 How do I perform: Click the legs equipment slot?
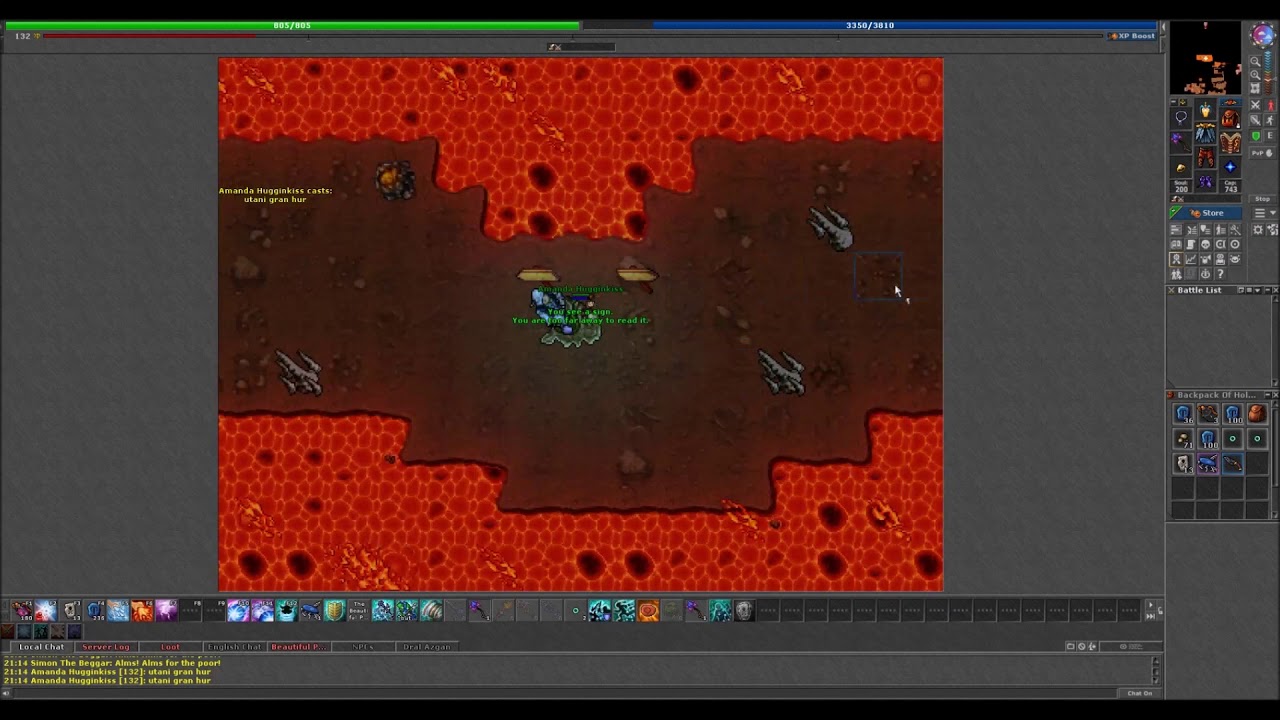[1205, 157]
